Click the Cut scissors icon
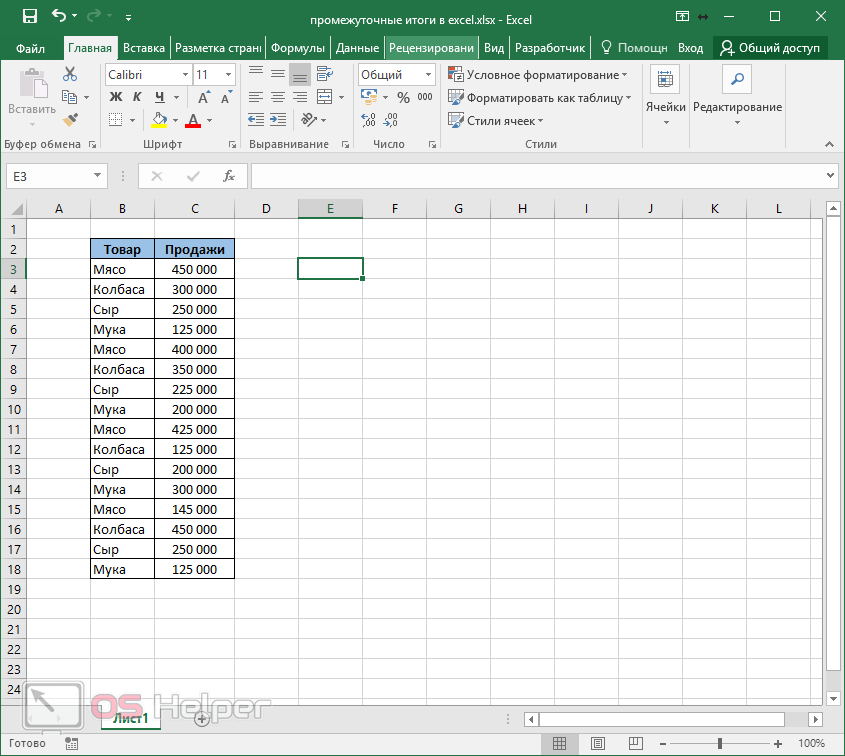Viewport: 845px width, 756px height. tap(70, 74)
